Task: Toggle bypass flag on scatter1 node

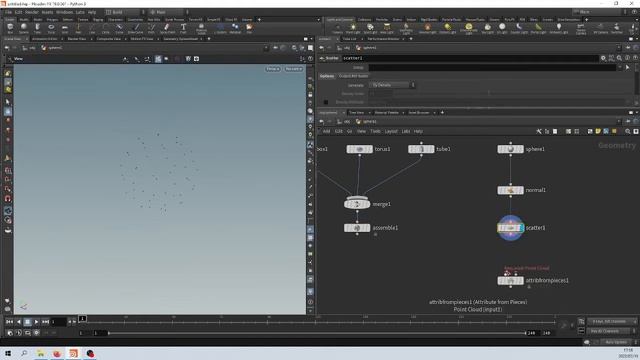Action: click(x=500, y=228)
